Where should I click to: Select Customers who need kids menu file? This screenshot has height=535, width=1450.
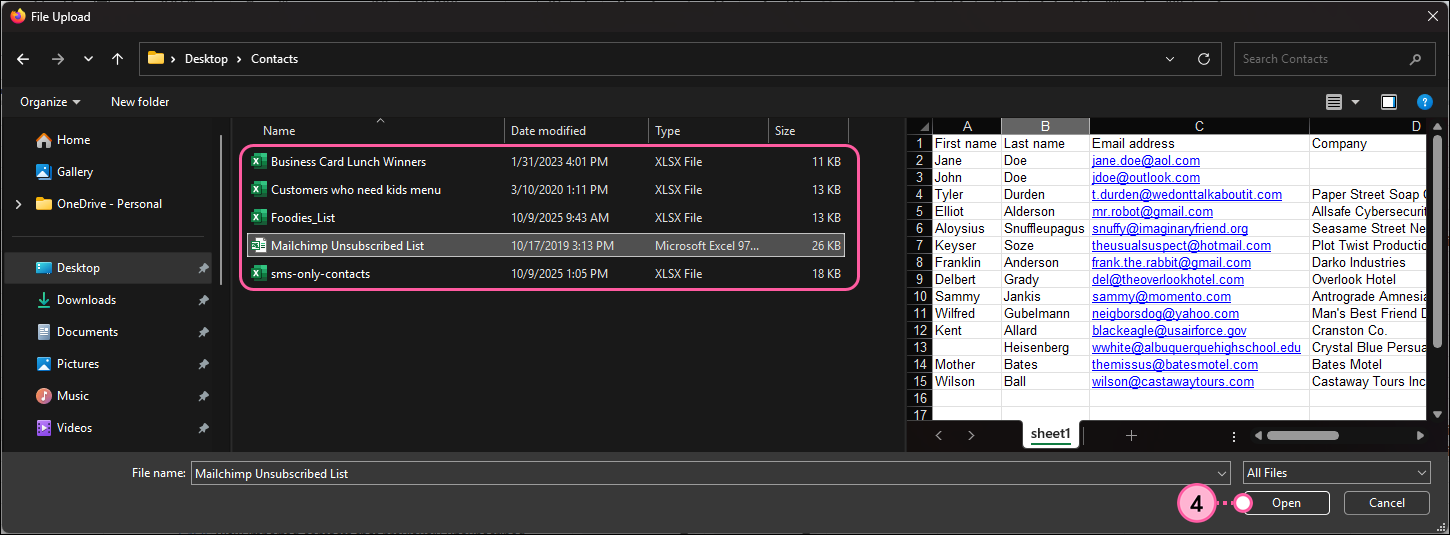(546, 190)
